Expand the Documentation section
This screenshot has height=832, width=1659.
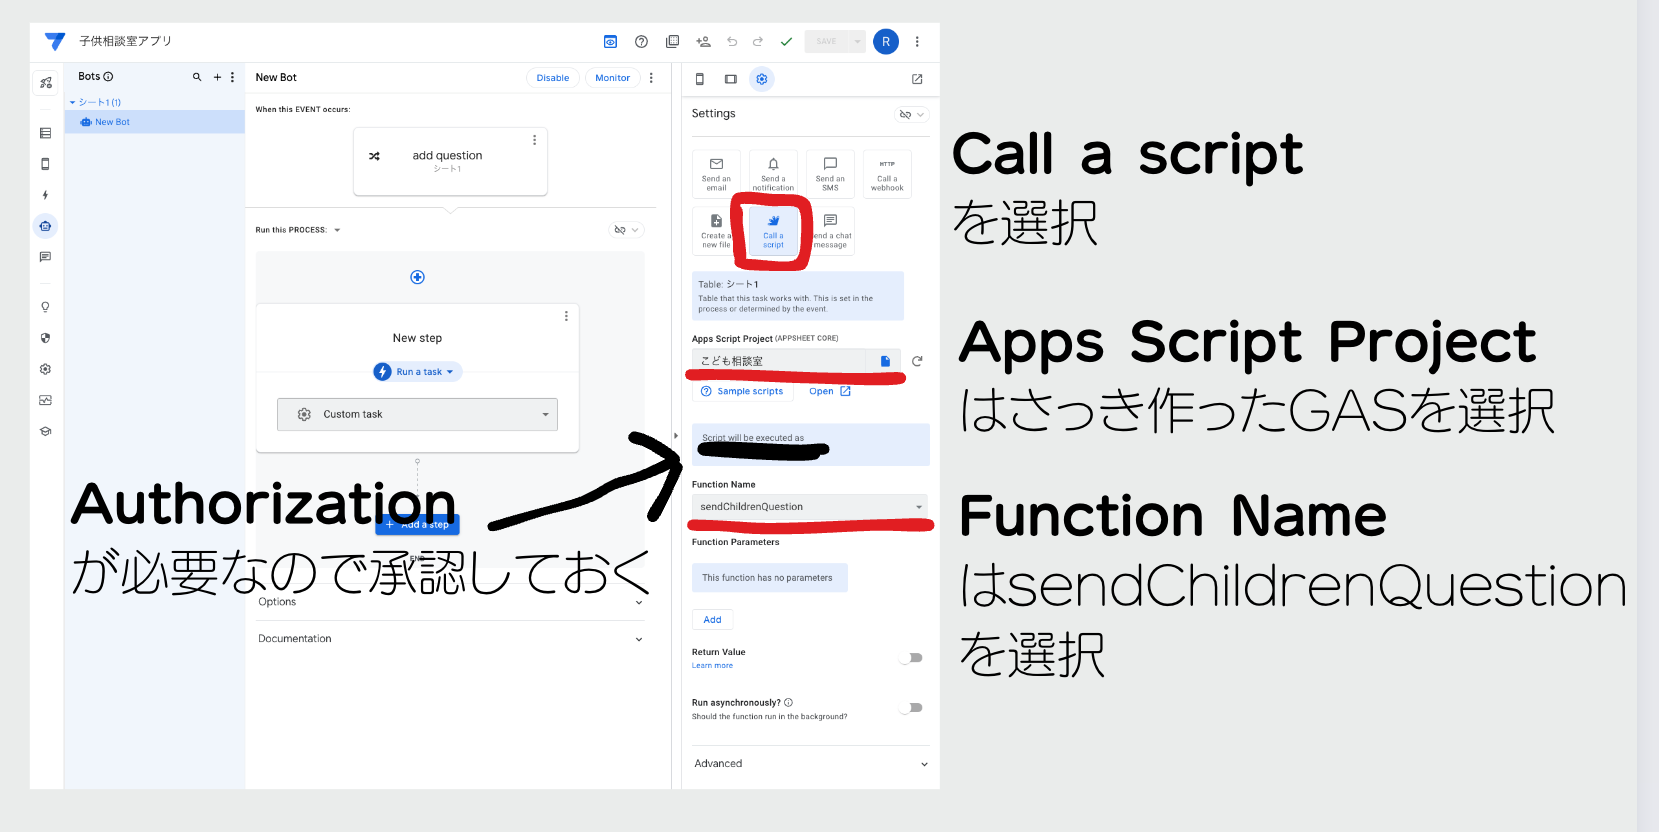point(450,639)
